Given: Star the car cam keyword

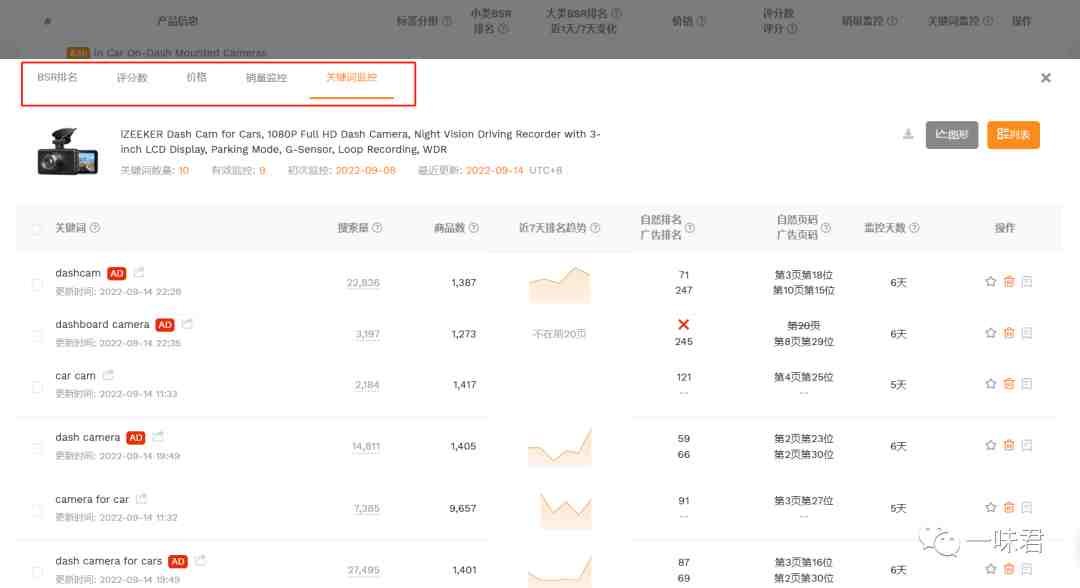Looking at the screenshot, I should coord(990,384).
